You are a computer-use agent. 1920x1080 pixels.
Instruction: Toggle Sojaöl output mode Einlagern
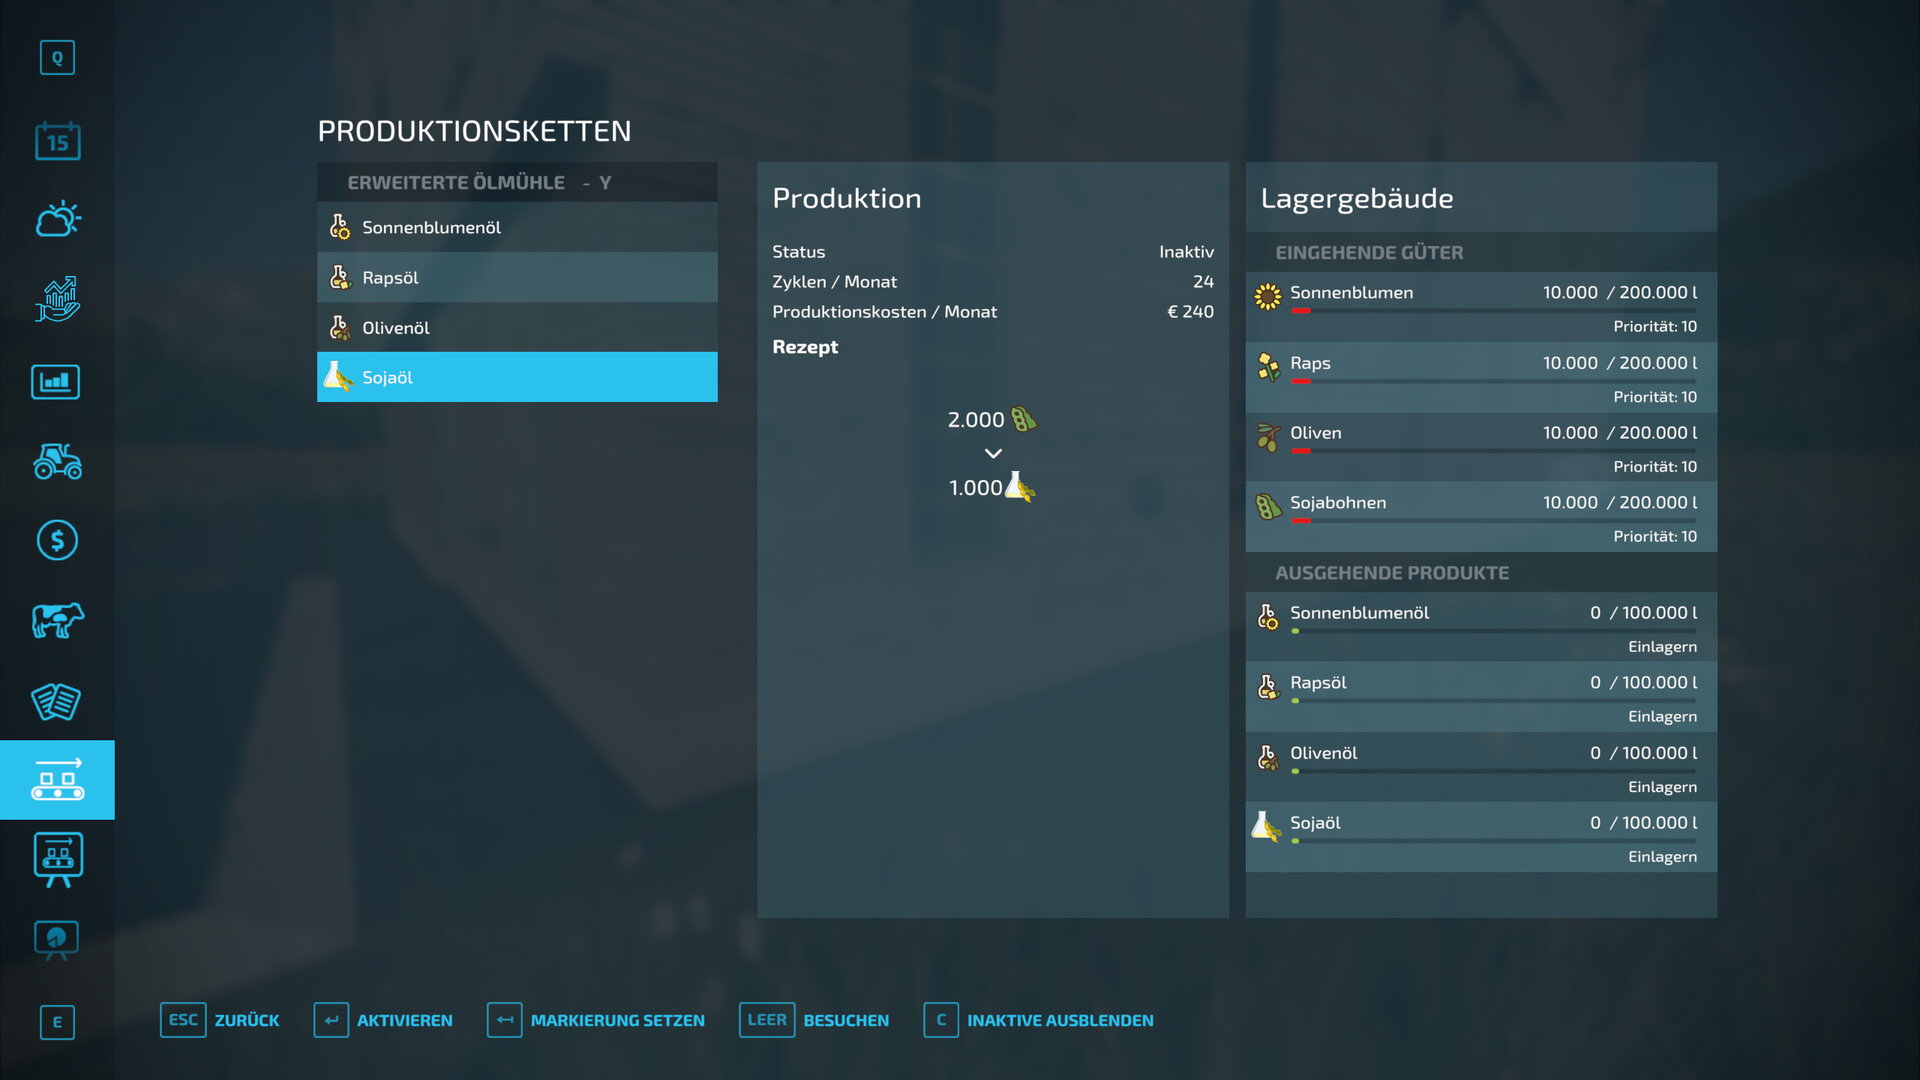pyautogui.click(x=1661, y=857)
